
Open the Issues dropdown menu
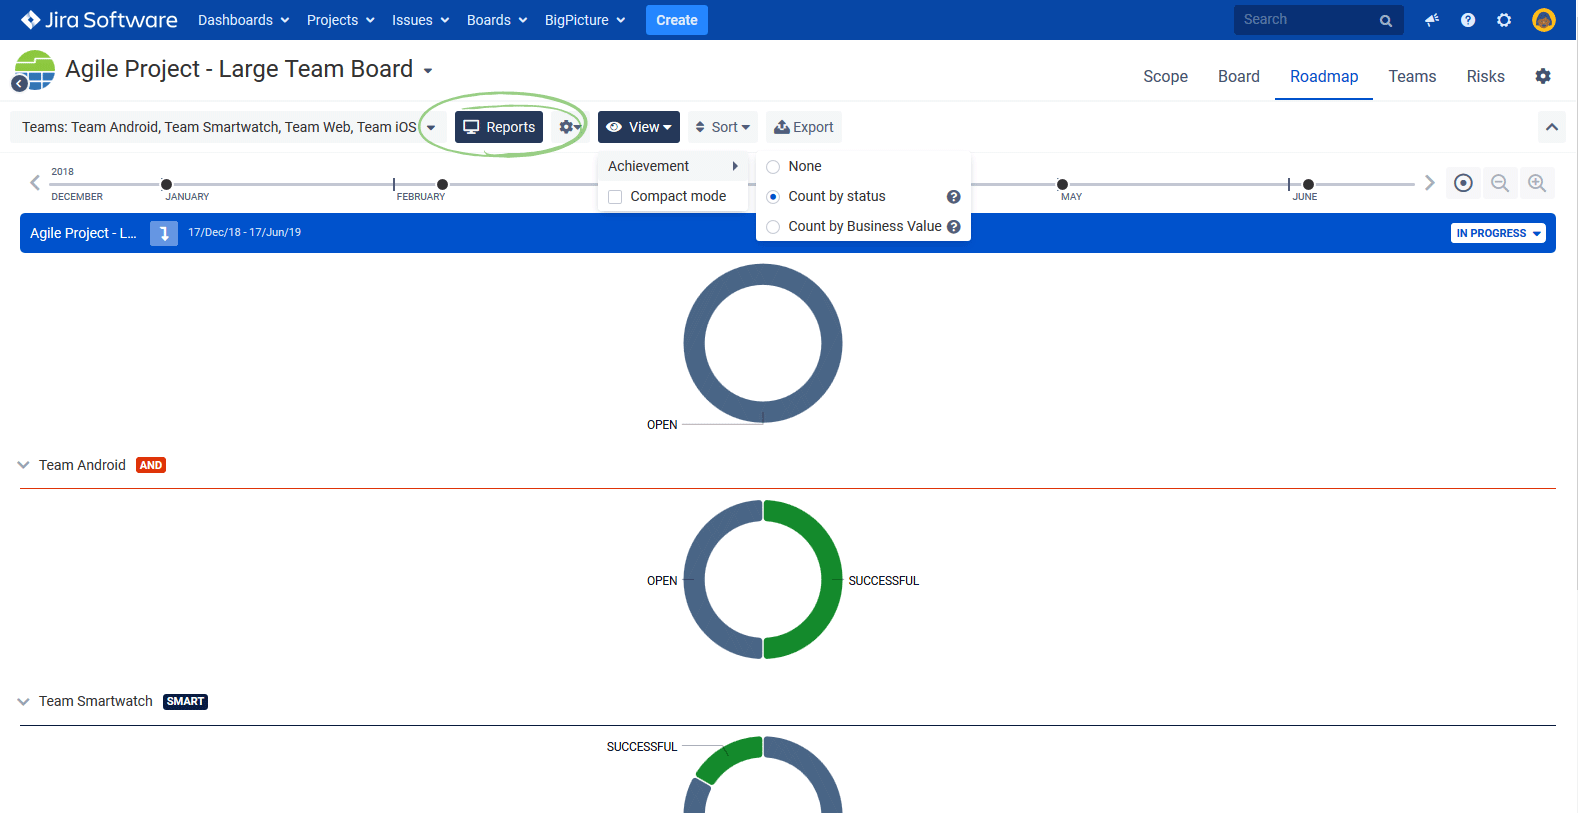(x=420, y=20)
